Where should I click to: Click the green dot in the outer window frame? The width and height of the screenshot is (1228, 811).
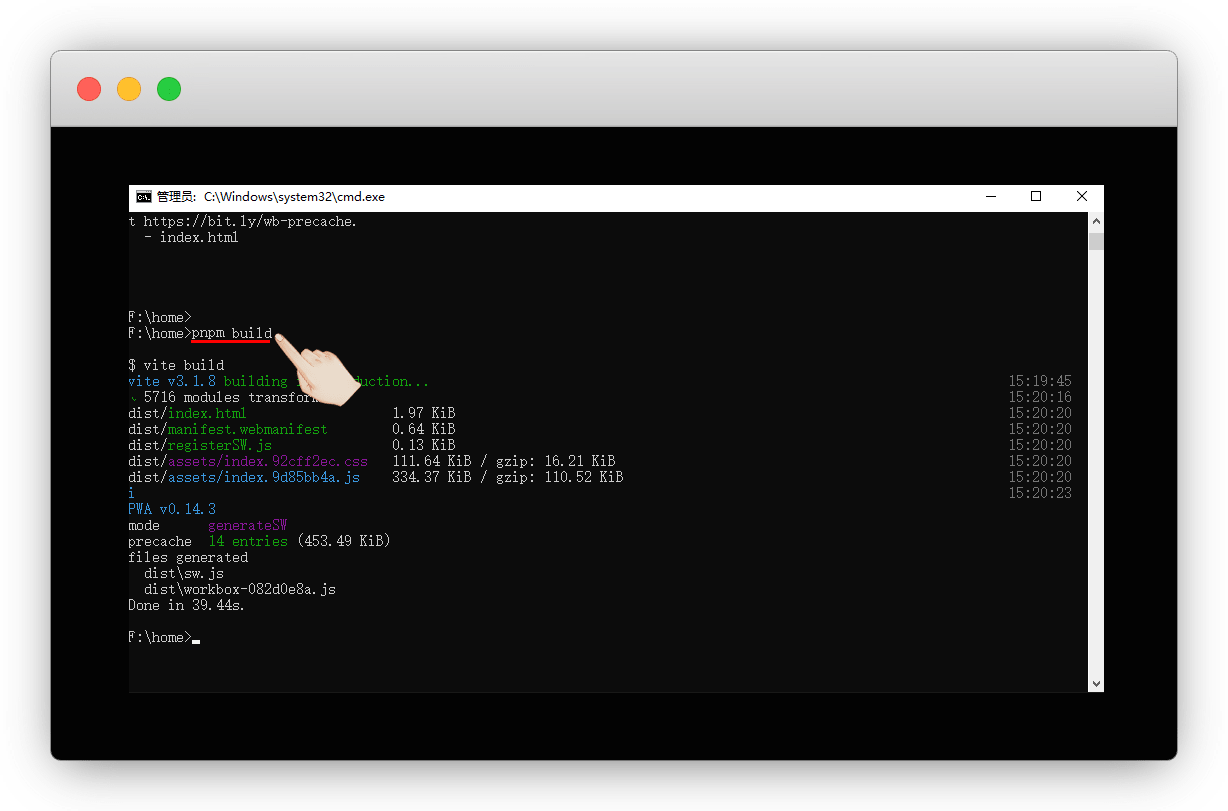(169, 89)
